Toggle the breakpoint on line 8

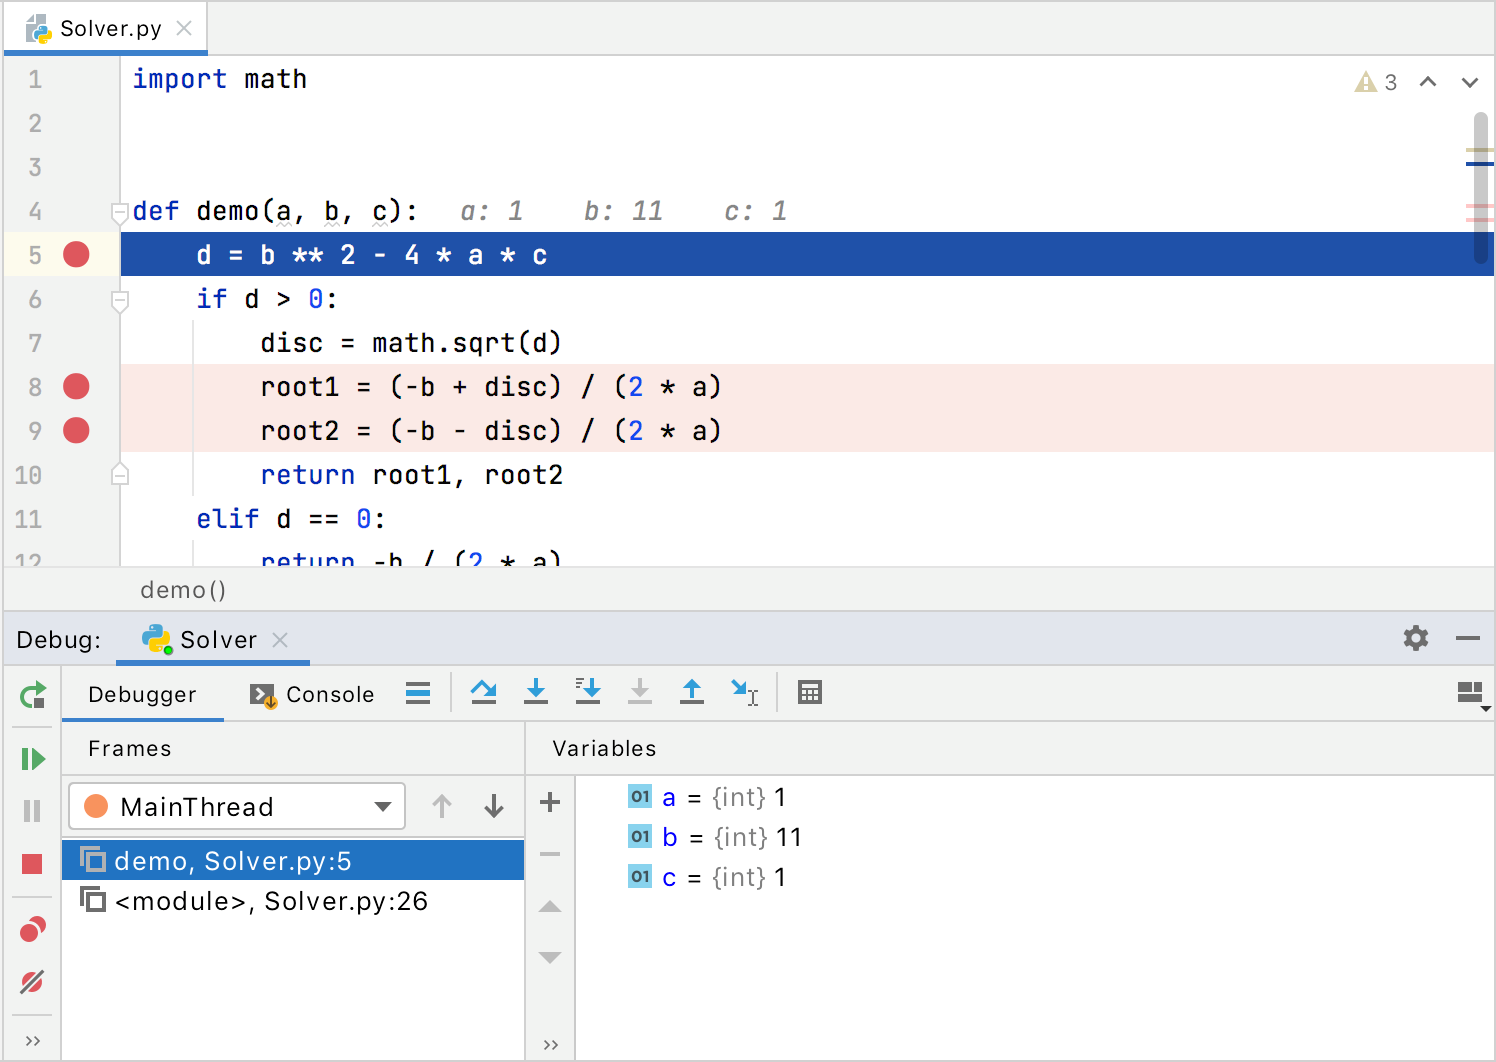tap(76, 386)
